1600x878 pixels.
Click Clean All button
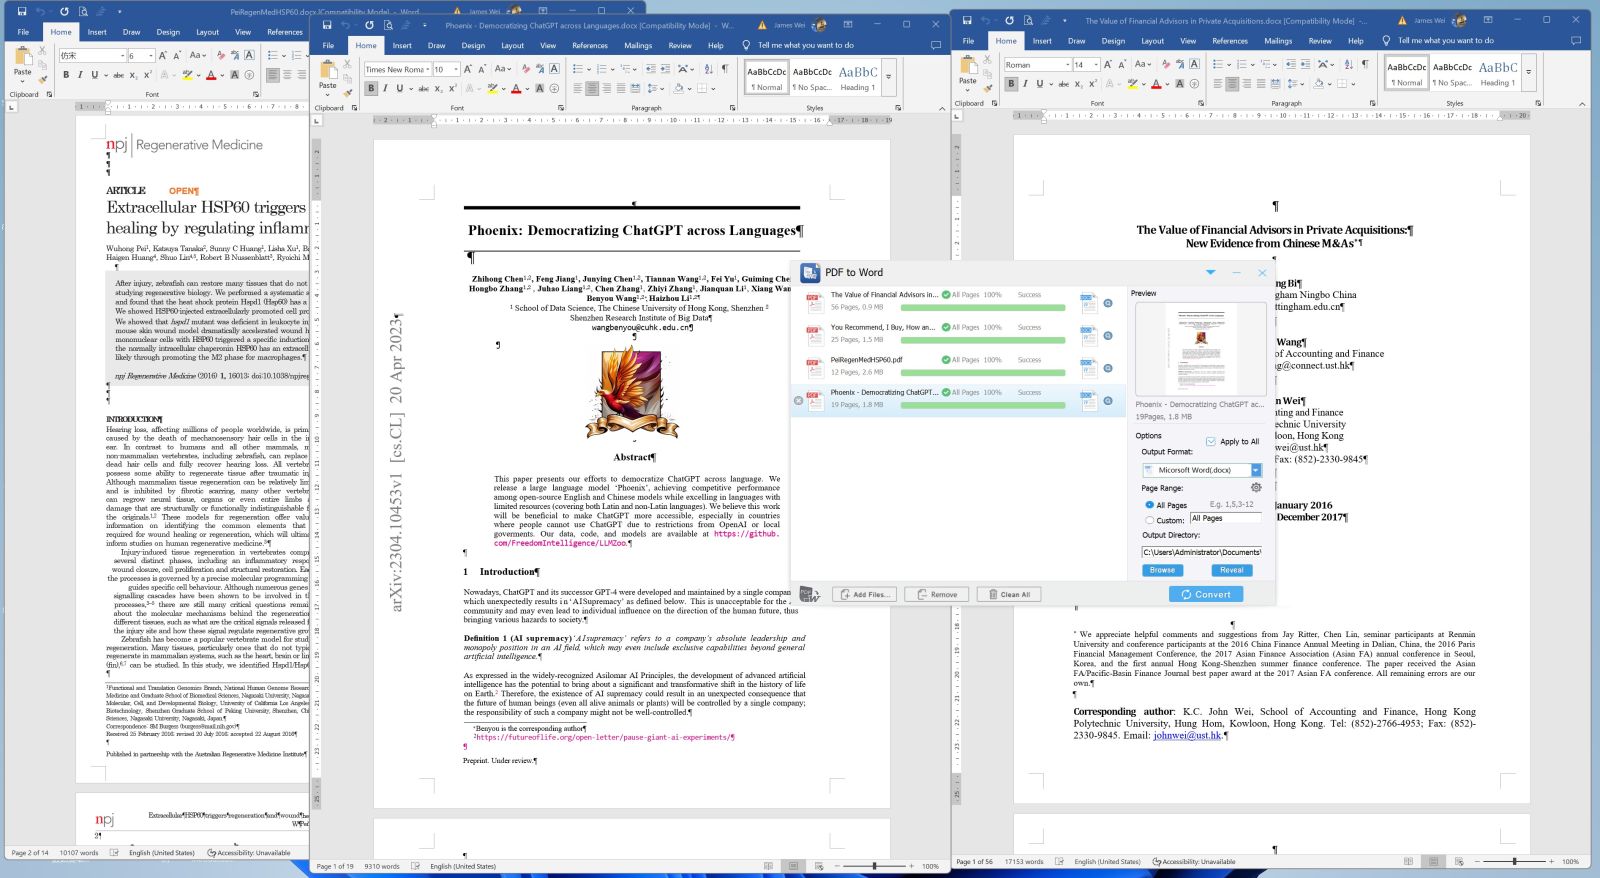click(x=1009, y=594)
